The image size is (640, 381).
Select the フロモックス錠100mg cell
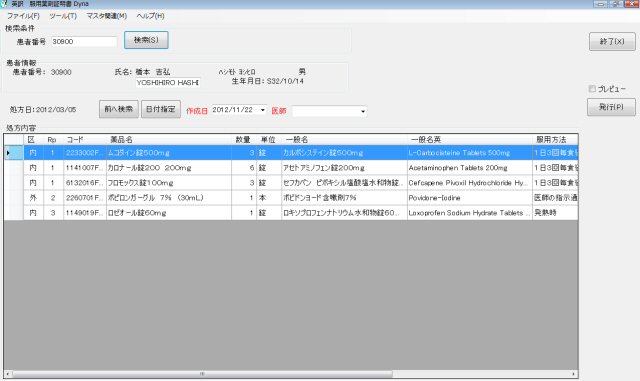tap(169, 183)
